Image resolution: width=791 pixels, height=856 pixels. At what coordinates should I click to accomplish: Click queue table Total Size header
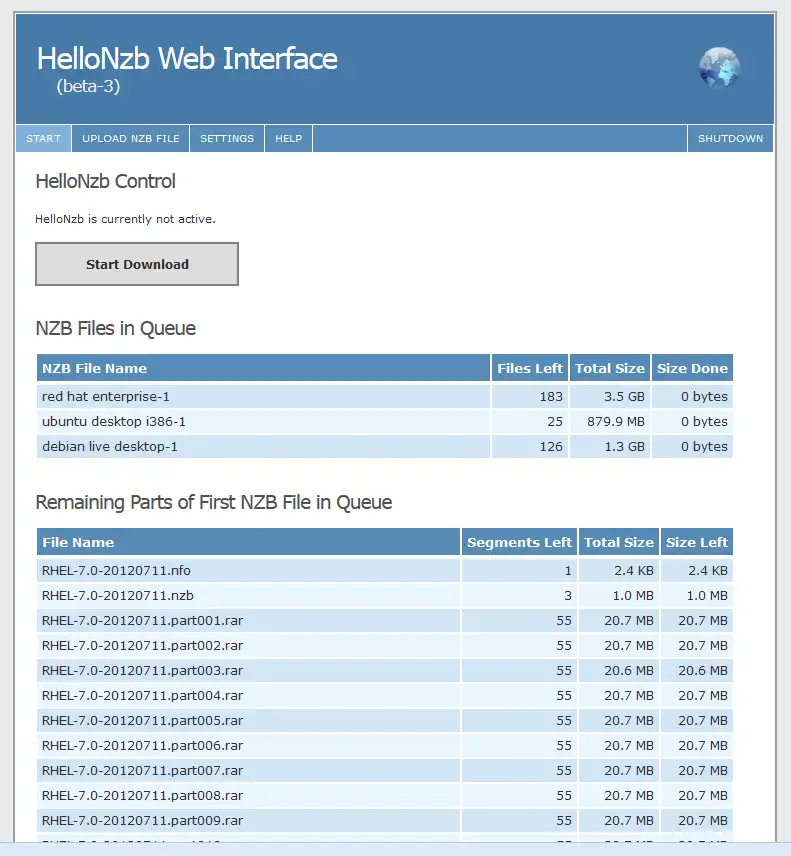pyautogui.click(x=610, y=368)
